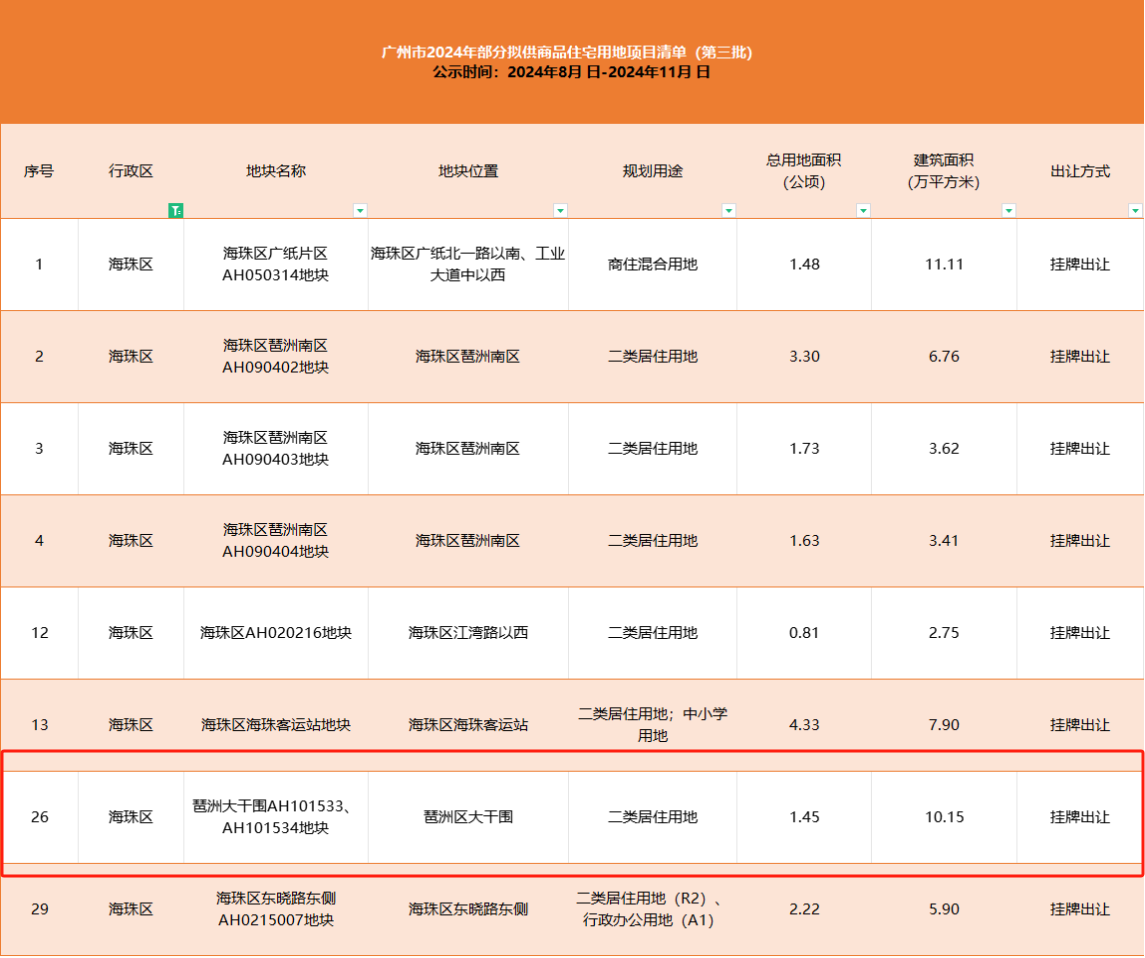Select the building area value 5.90
1145x958 pixels.
click(x=944, y=909)
